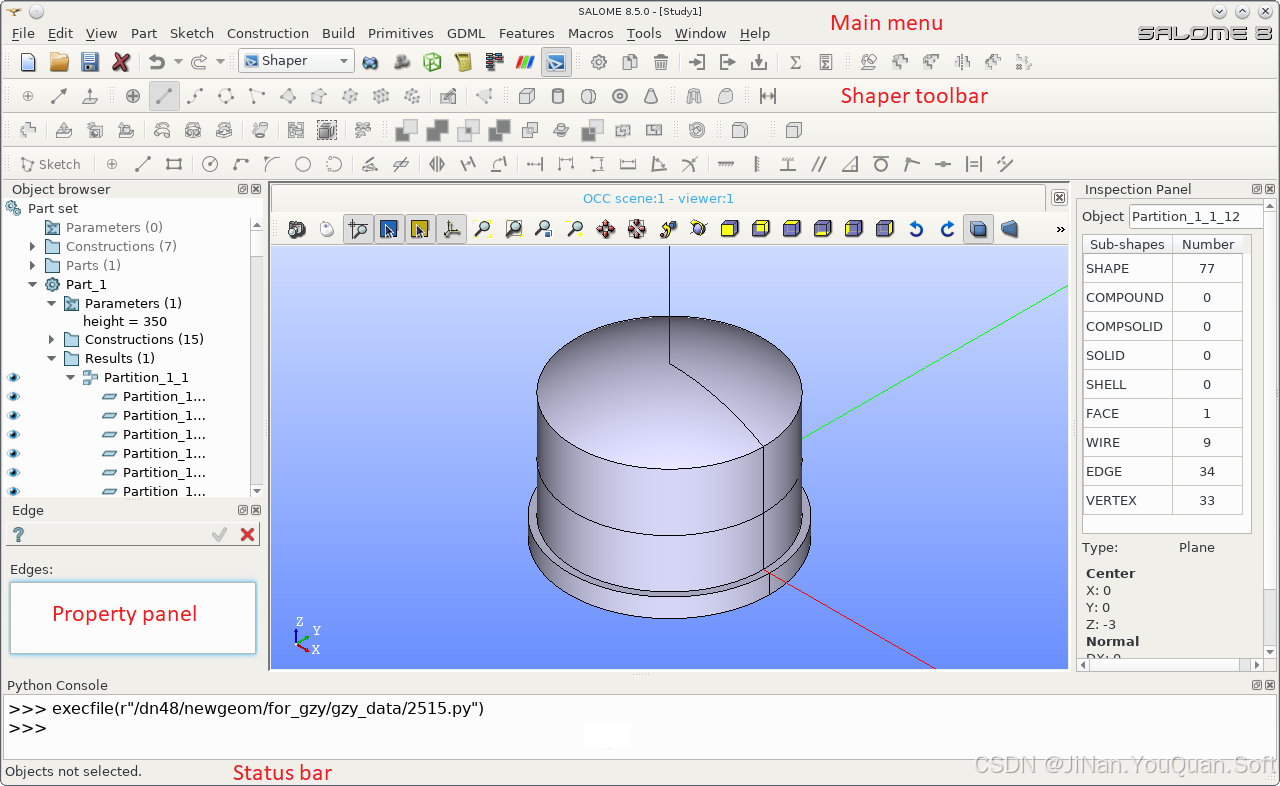Screen dimensions: 1280x786
Task: Expand the Parts (1) folder
Action: (x=32, y=265)
